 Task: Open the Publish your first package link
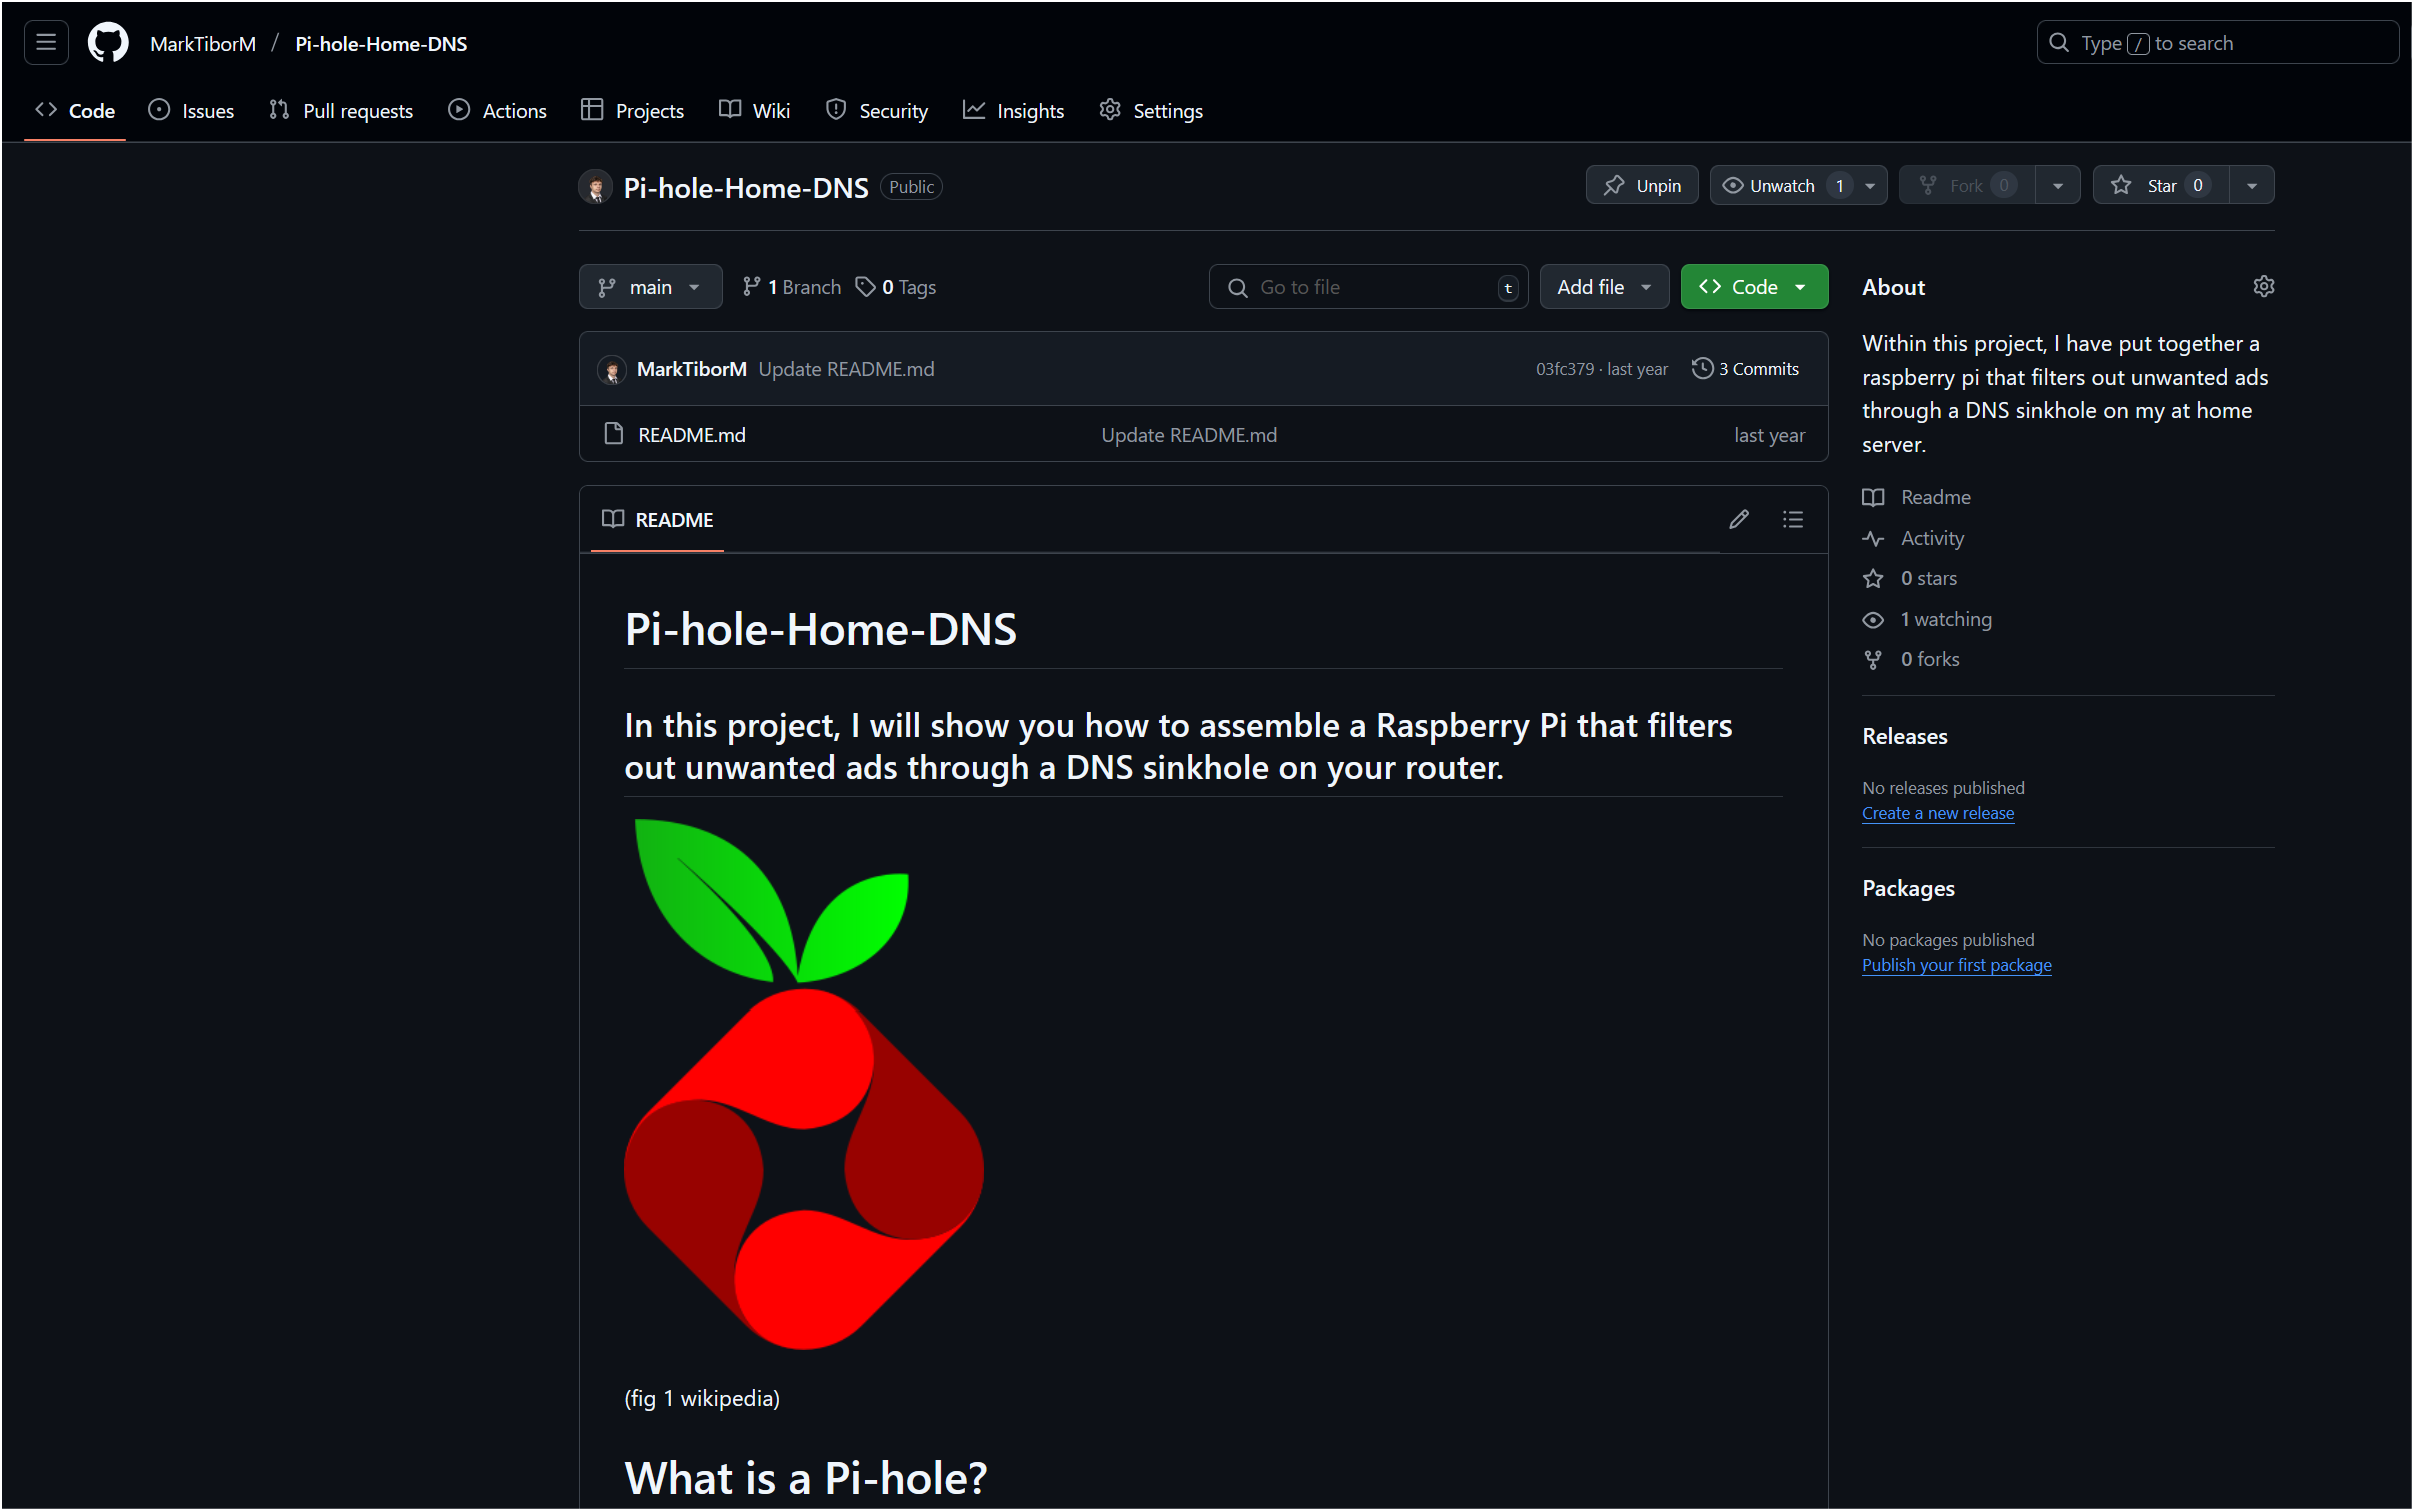(x=1956, y=964)
